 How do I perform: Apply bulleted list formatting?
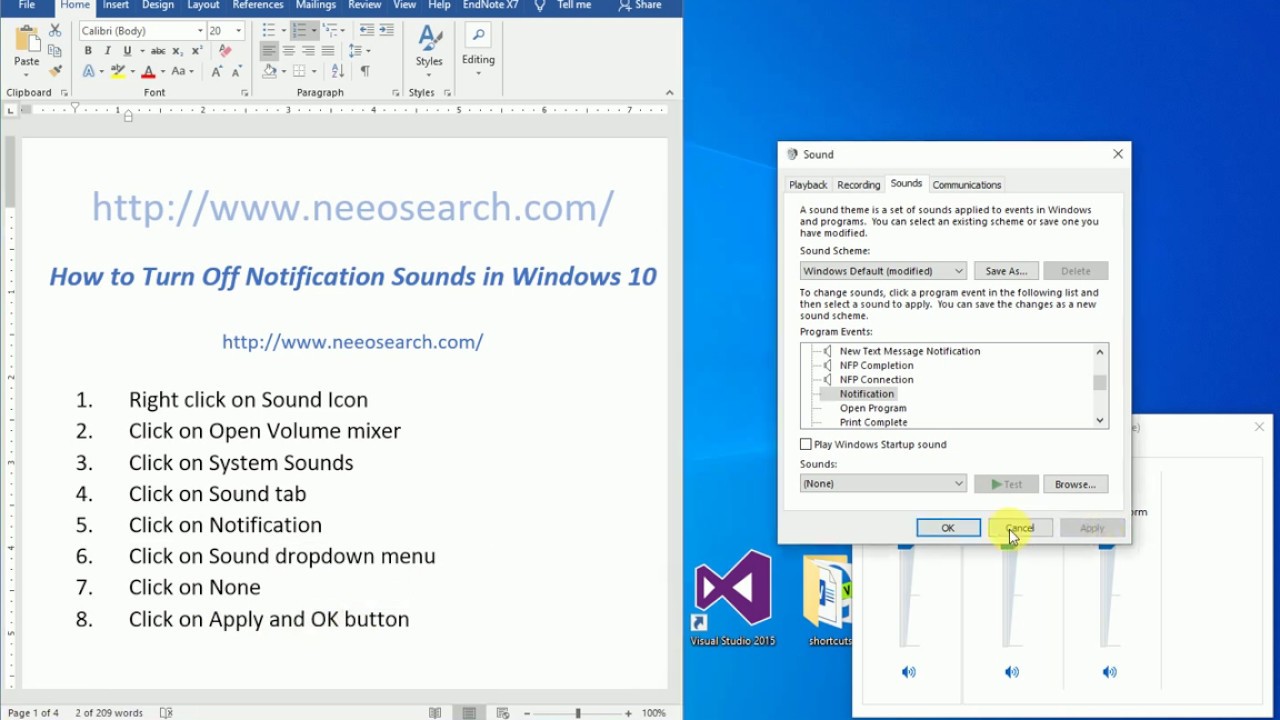[x=268, y=31]
